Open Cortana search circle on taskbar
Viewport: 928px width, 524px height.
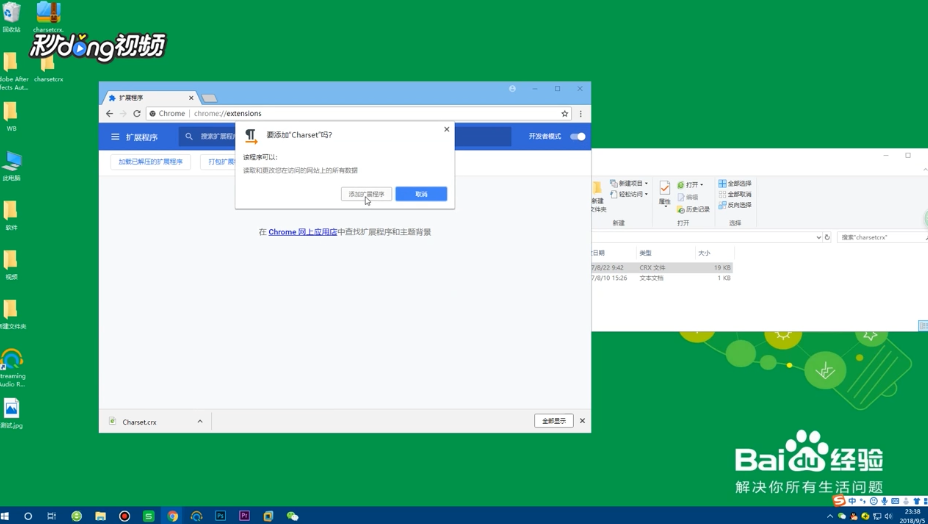click(28, 516)
